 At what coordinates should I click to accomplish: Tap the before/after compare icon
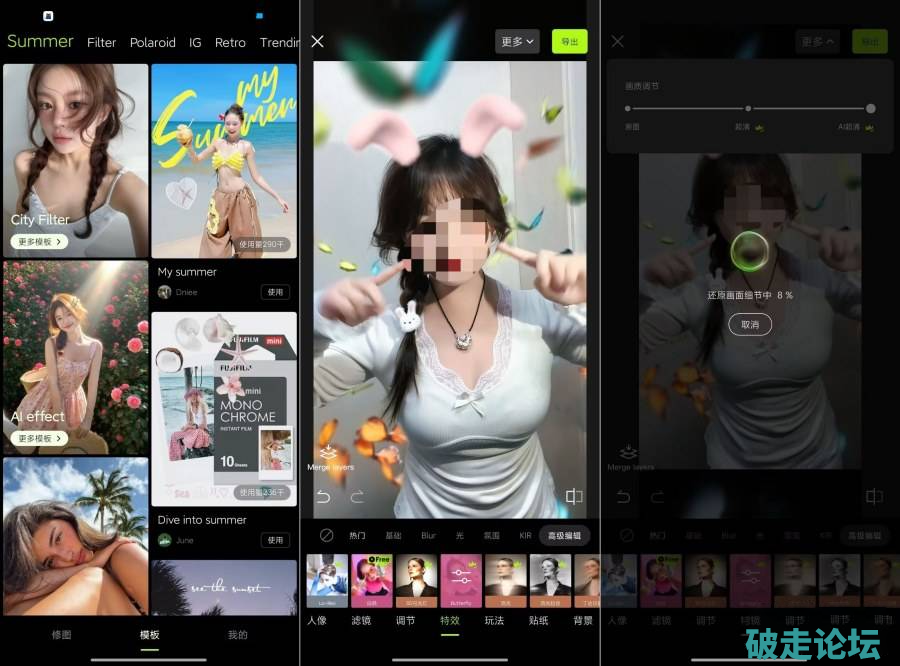coord(574,497)
